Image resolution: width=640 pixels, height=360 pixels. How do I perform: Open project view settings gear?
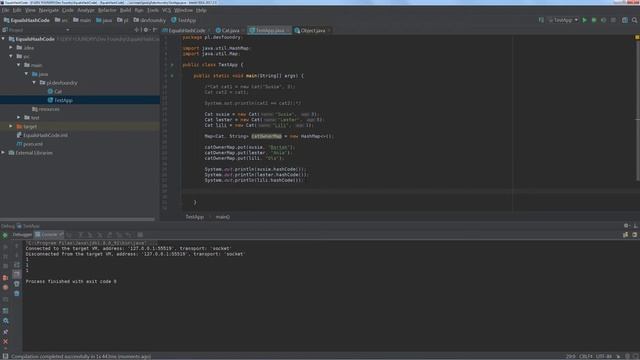[146, 30]
